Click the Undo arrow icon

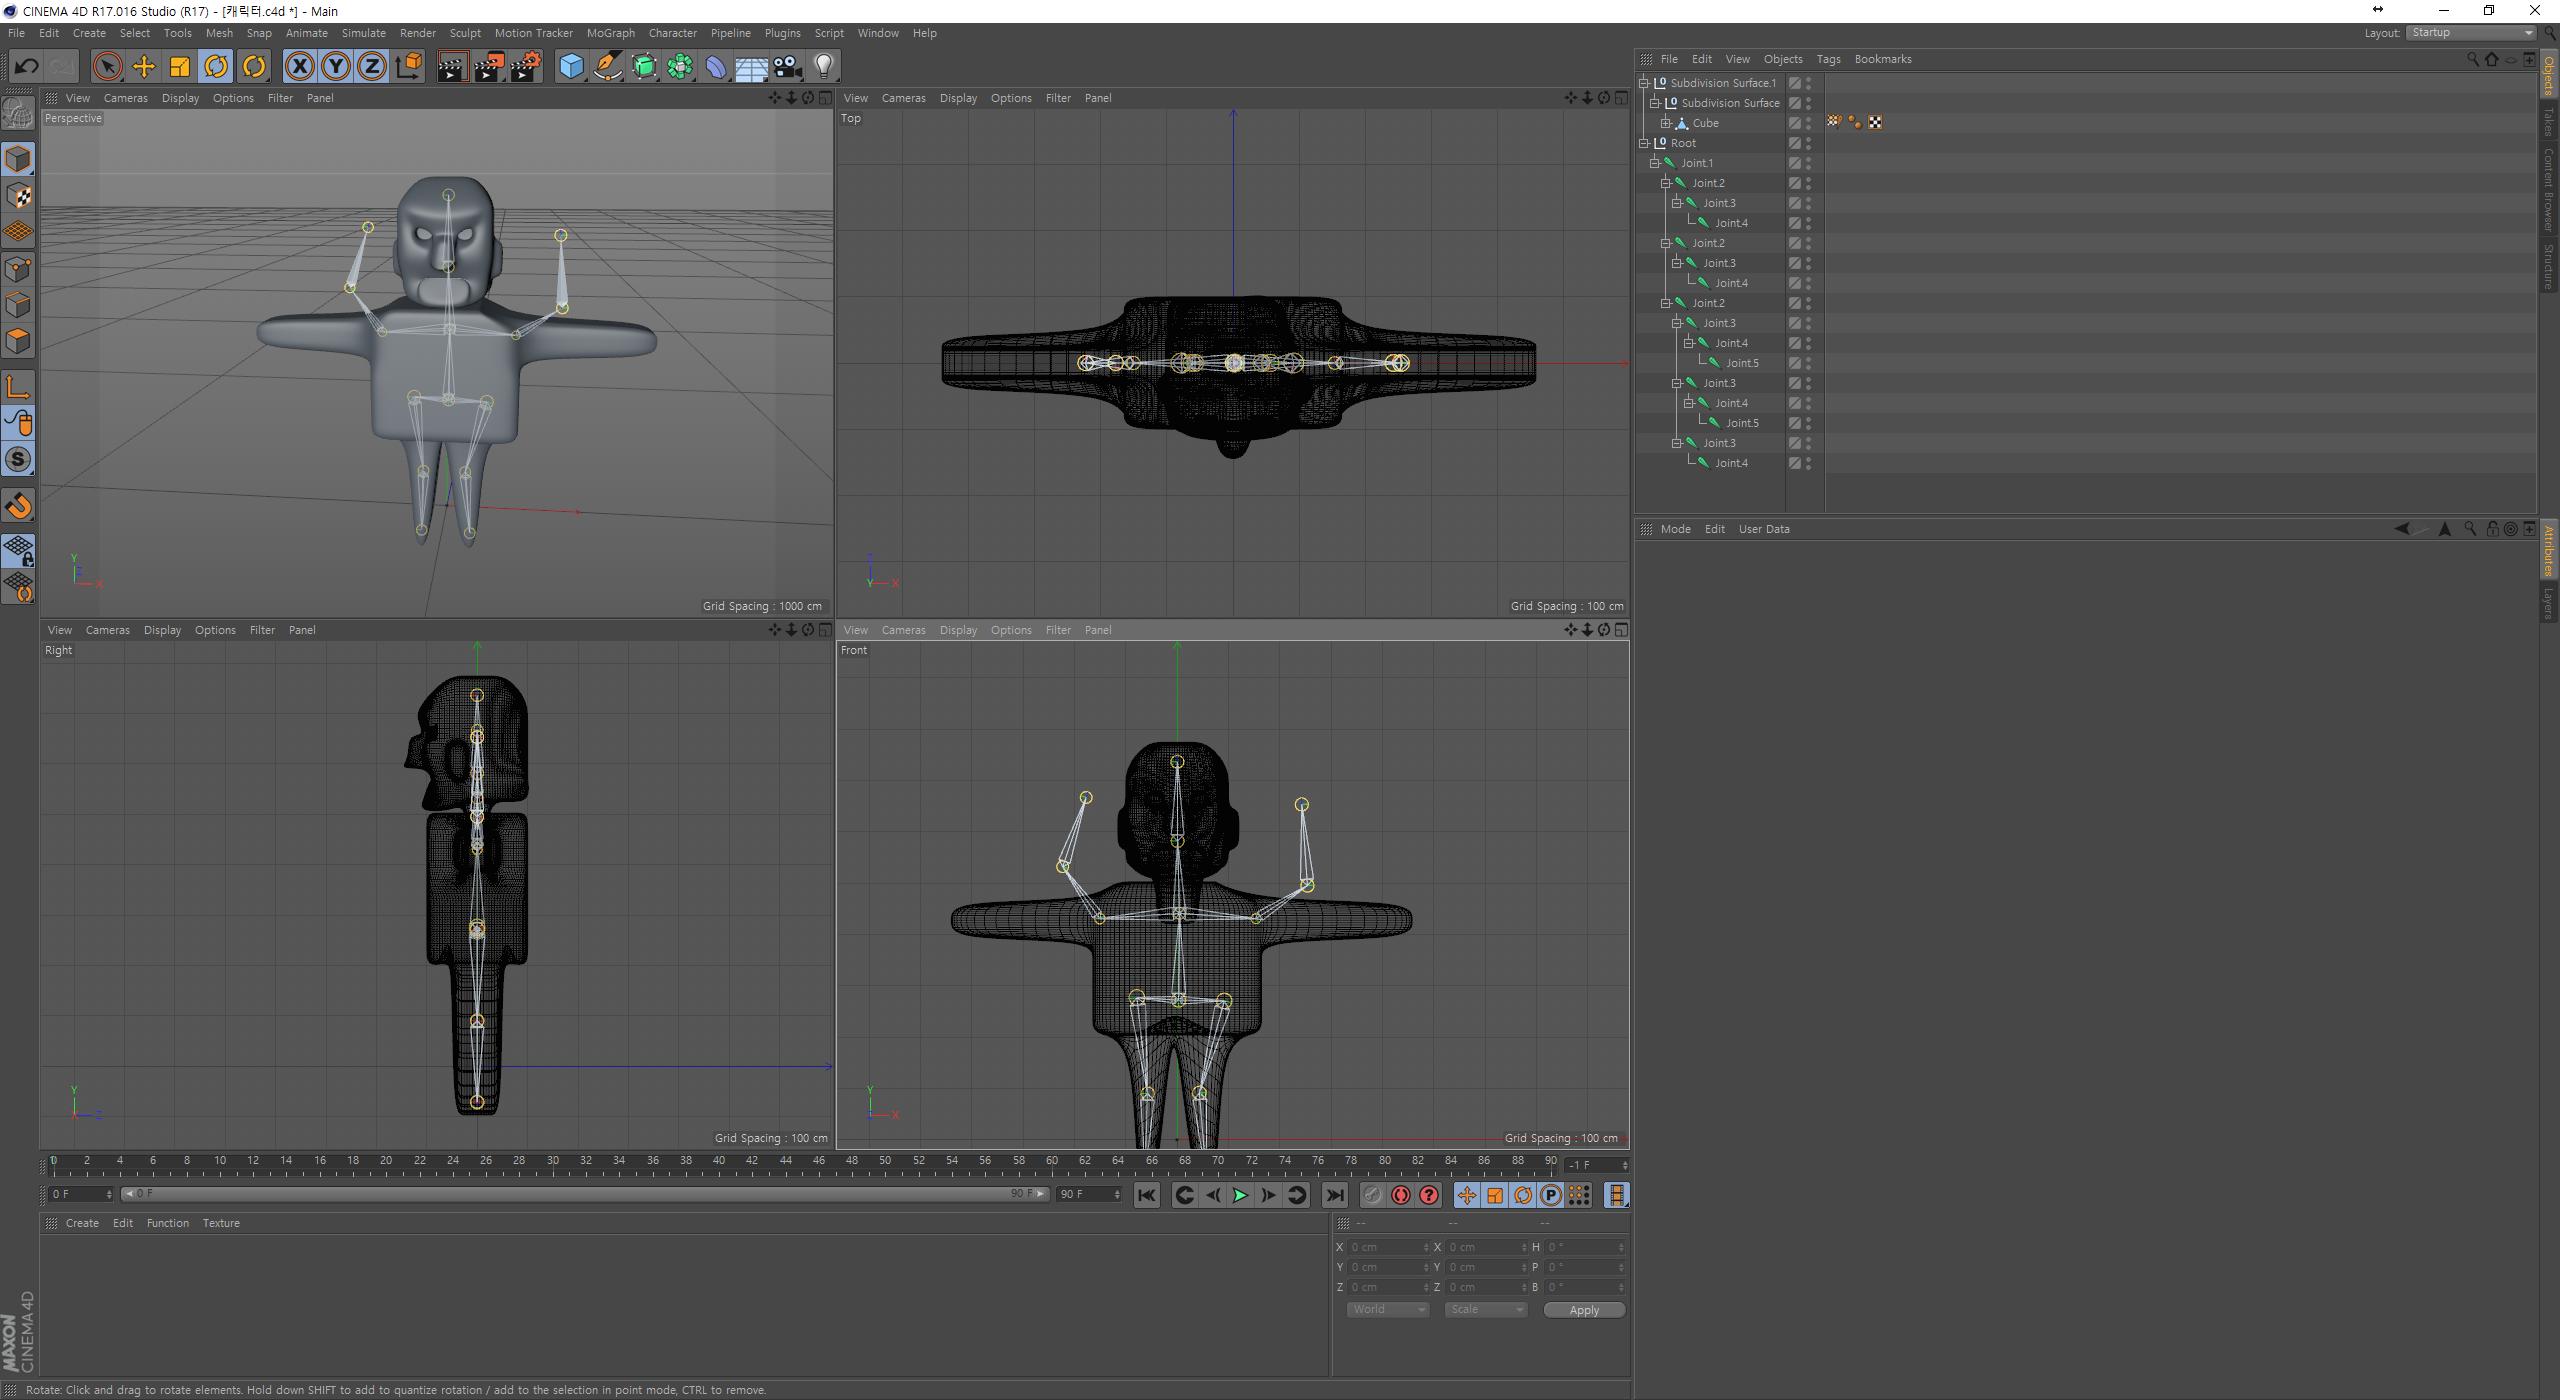26,67
